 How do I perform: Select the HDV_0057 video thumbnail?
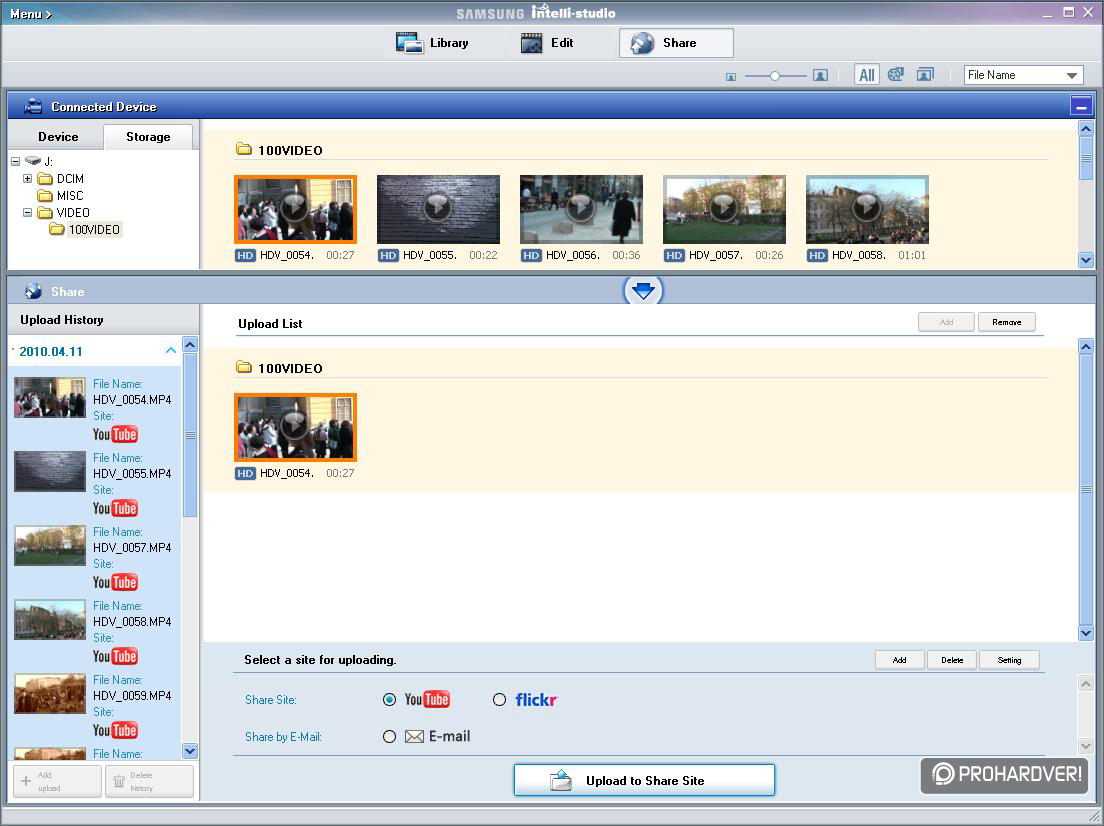point(724,209)
